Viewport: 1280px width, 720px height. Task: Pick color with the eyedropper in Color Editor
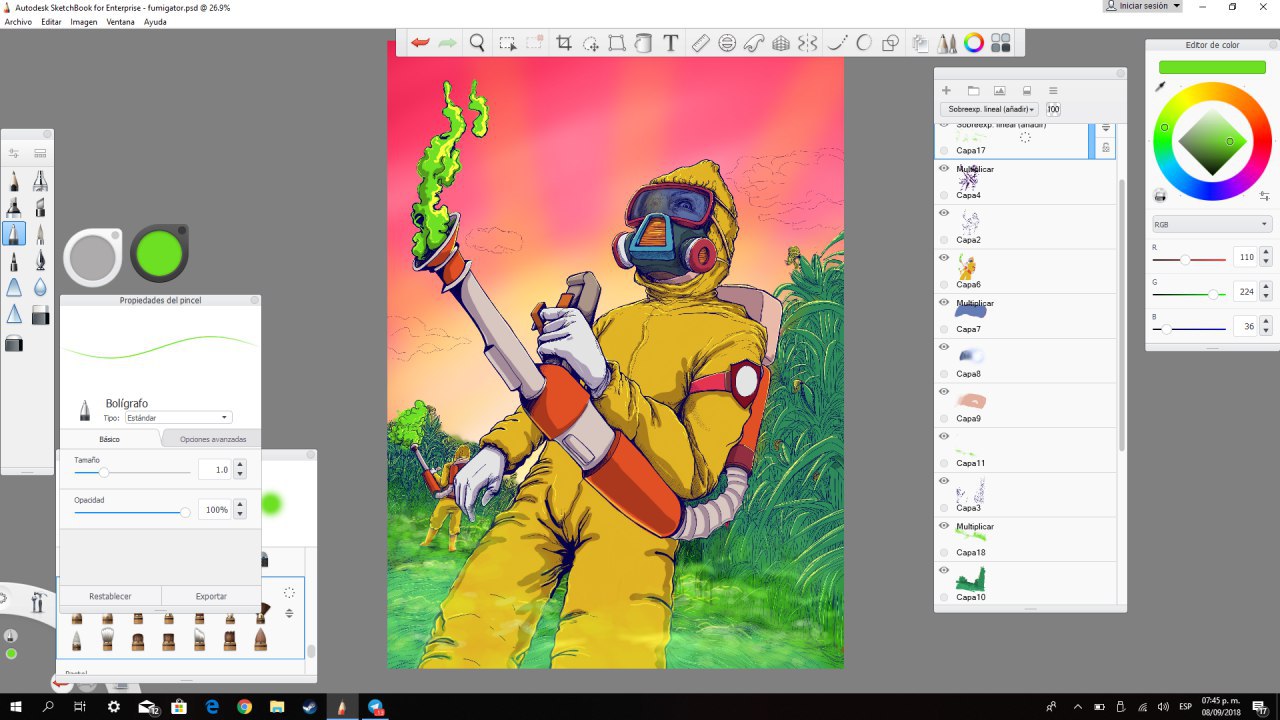click(1161, 87)
